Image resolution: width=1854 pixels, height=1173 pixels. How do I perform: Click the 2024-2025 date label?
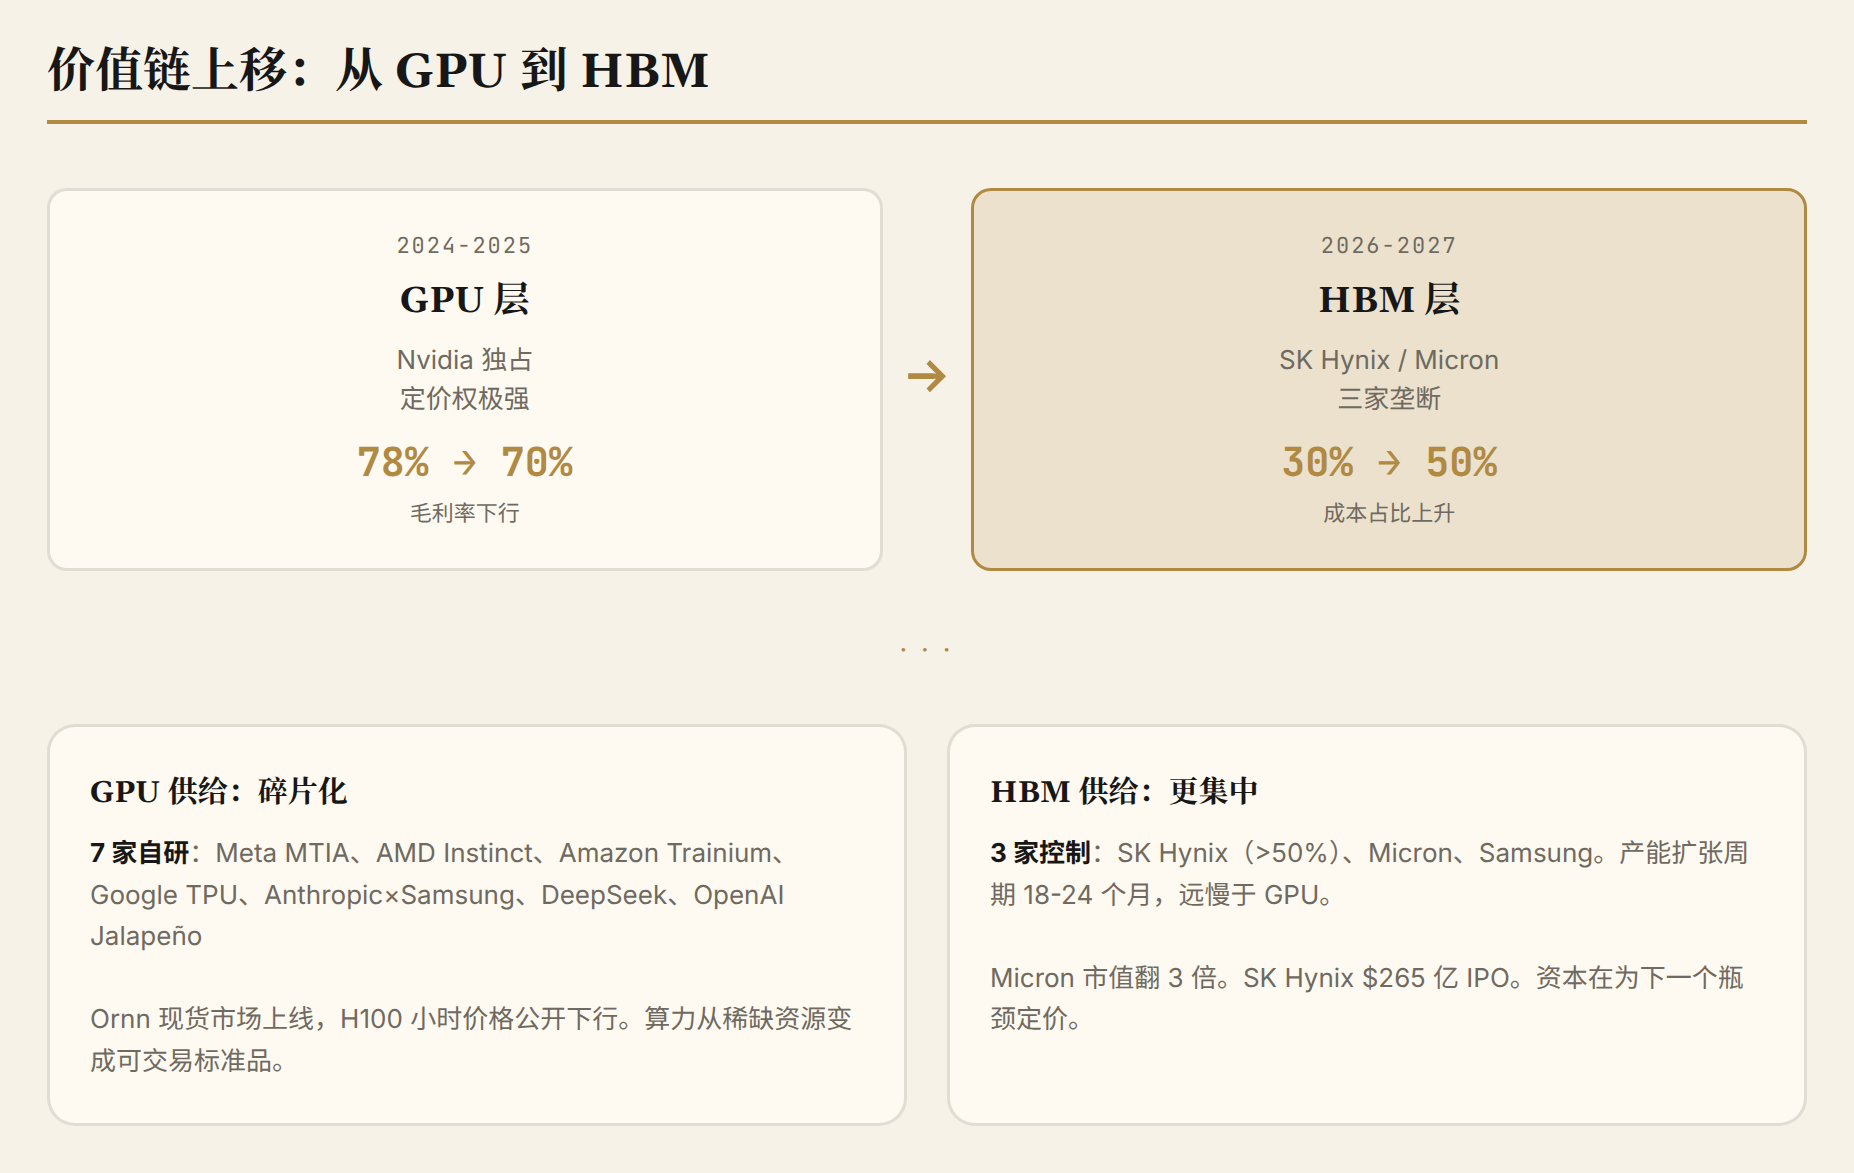point(464,245)
